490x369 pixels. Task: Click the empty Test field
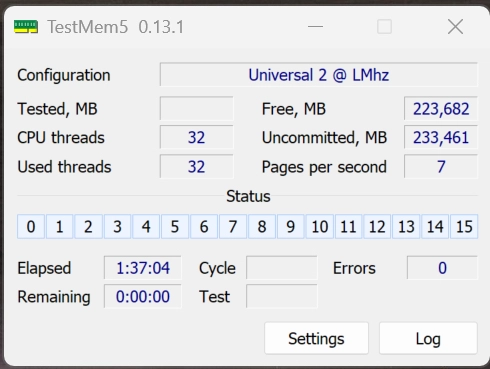[282, 296]
